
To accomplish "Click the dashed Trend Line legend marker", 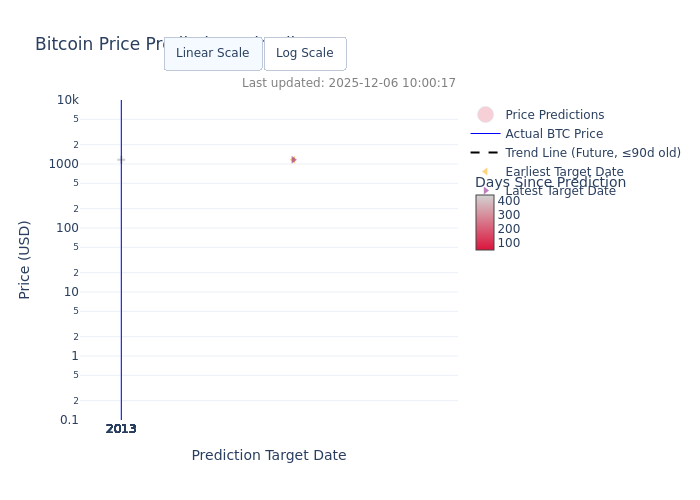I will pos(485,153).
